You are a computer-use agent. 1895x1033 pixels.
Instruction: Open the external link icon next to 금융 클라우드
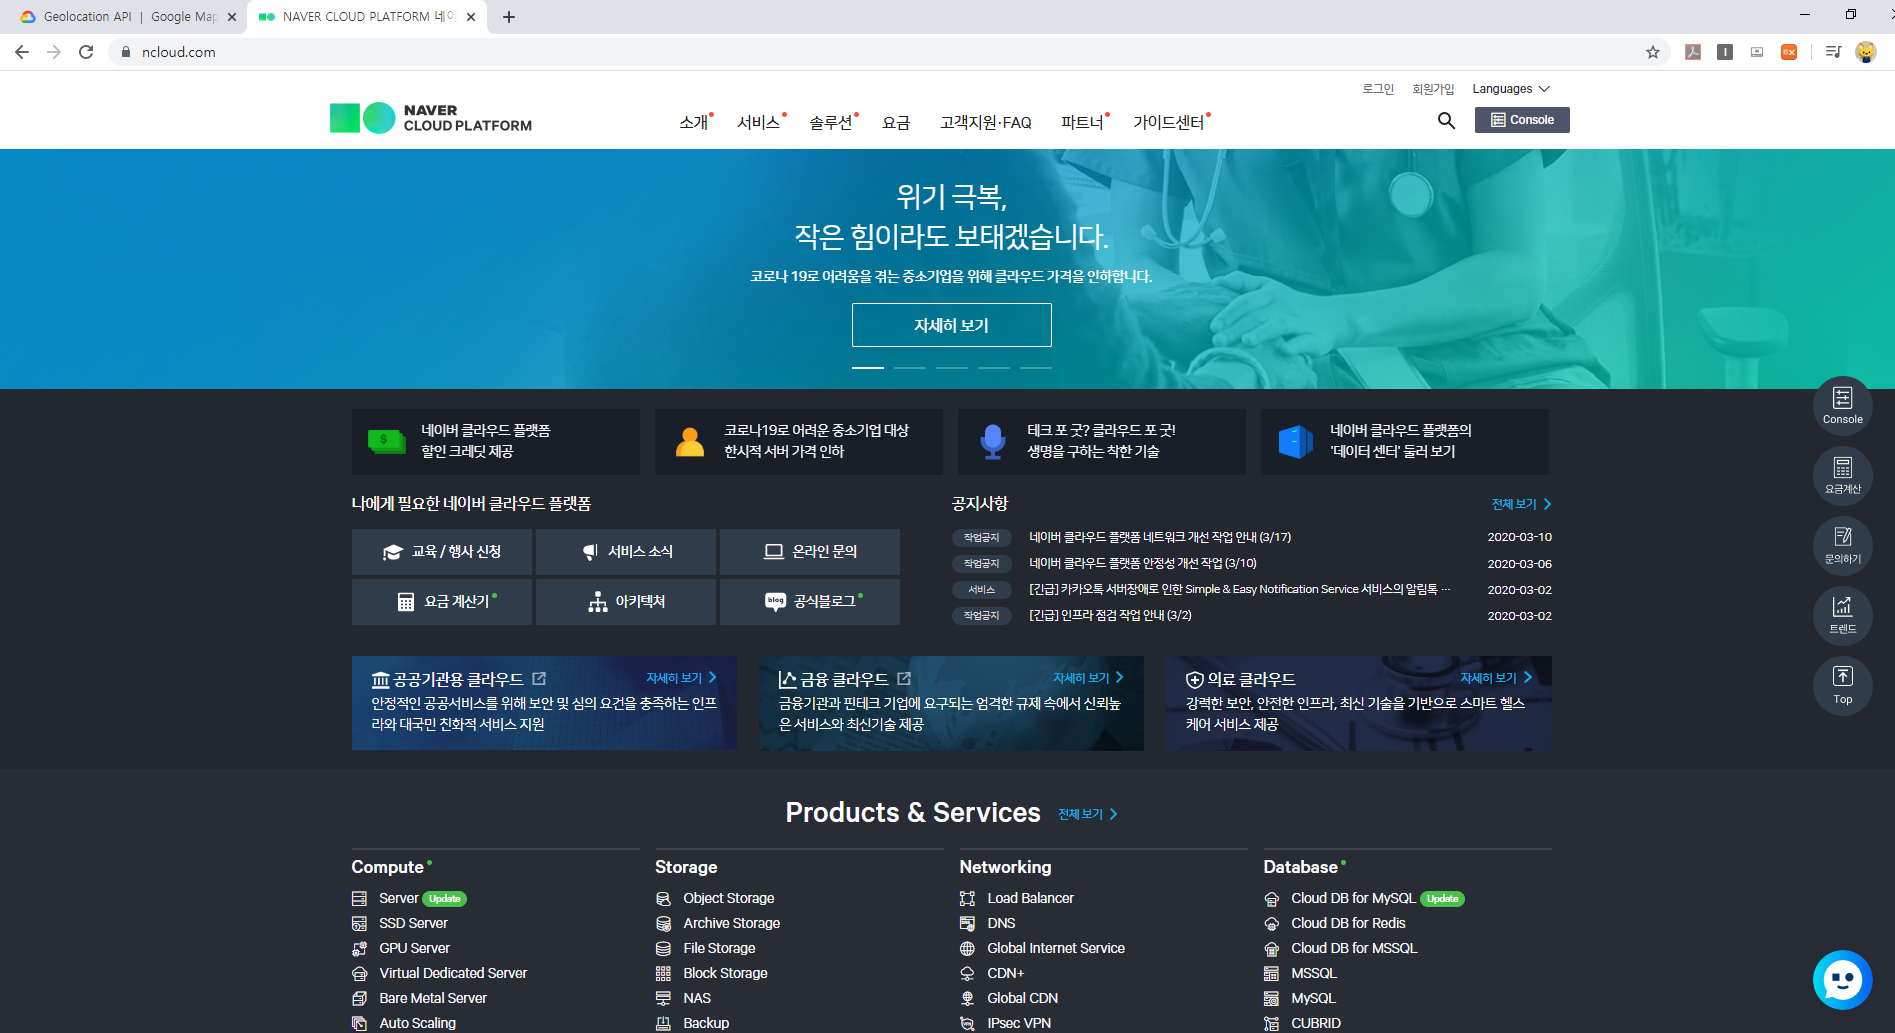click(904, 678)
